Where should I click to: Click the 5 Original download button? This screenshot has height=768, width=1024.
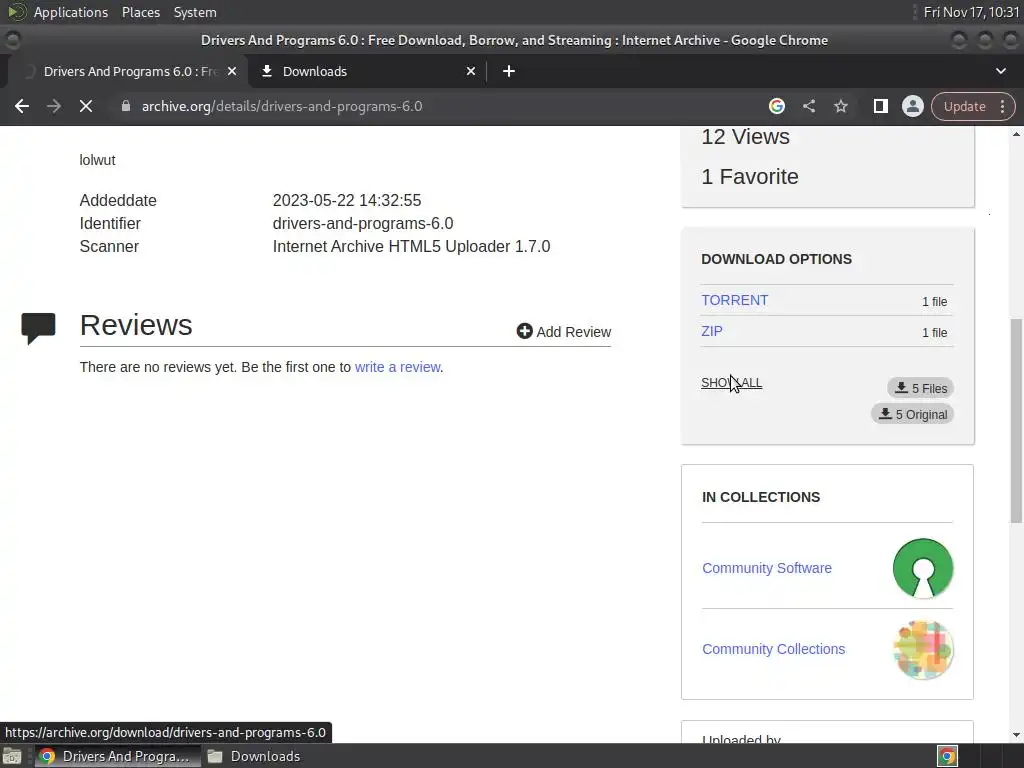click(x=912, y=414)
